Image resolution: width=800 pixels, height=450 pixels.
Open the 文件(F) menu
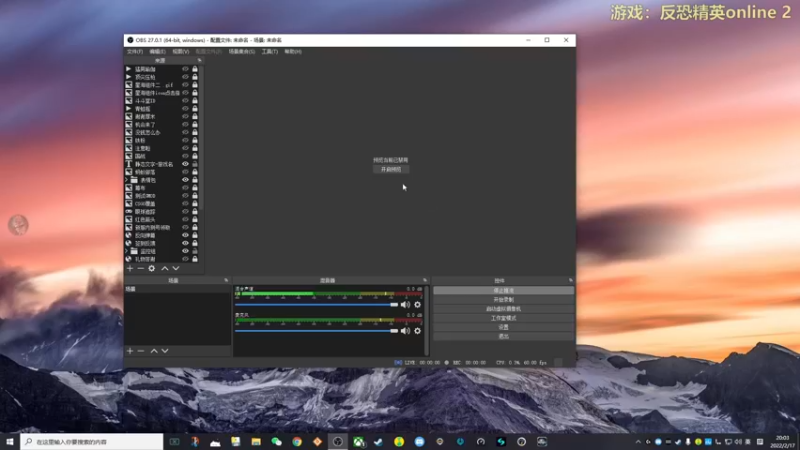pos(135,52)
